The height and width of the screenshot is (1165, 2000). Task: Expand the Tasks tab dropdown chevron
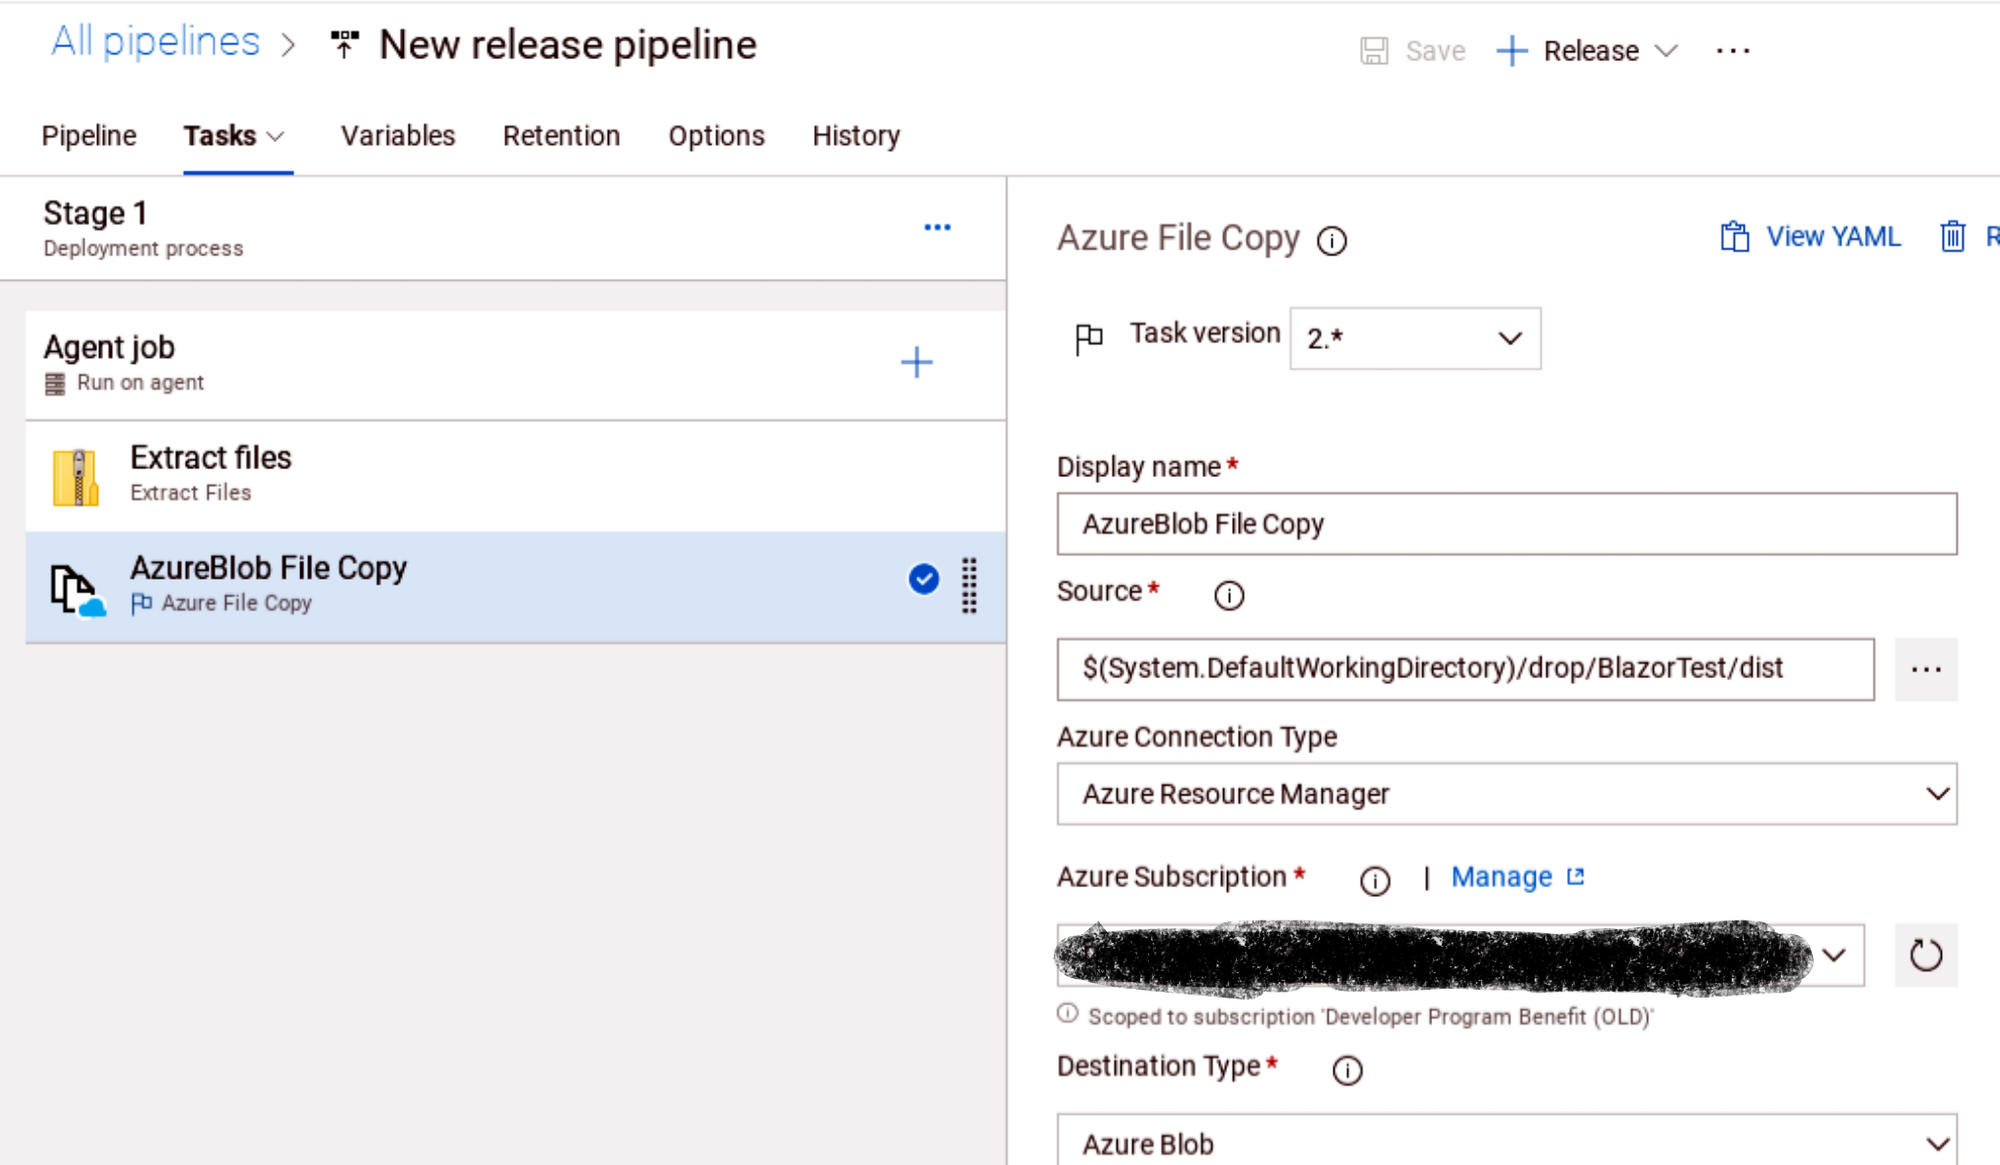pos(276,136)
